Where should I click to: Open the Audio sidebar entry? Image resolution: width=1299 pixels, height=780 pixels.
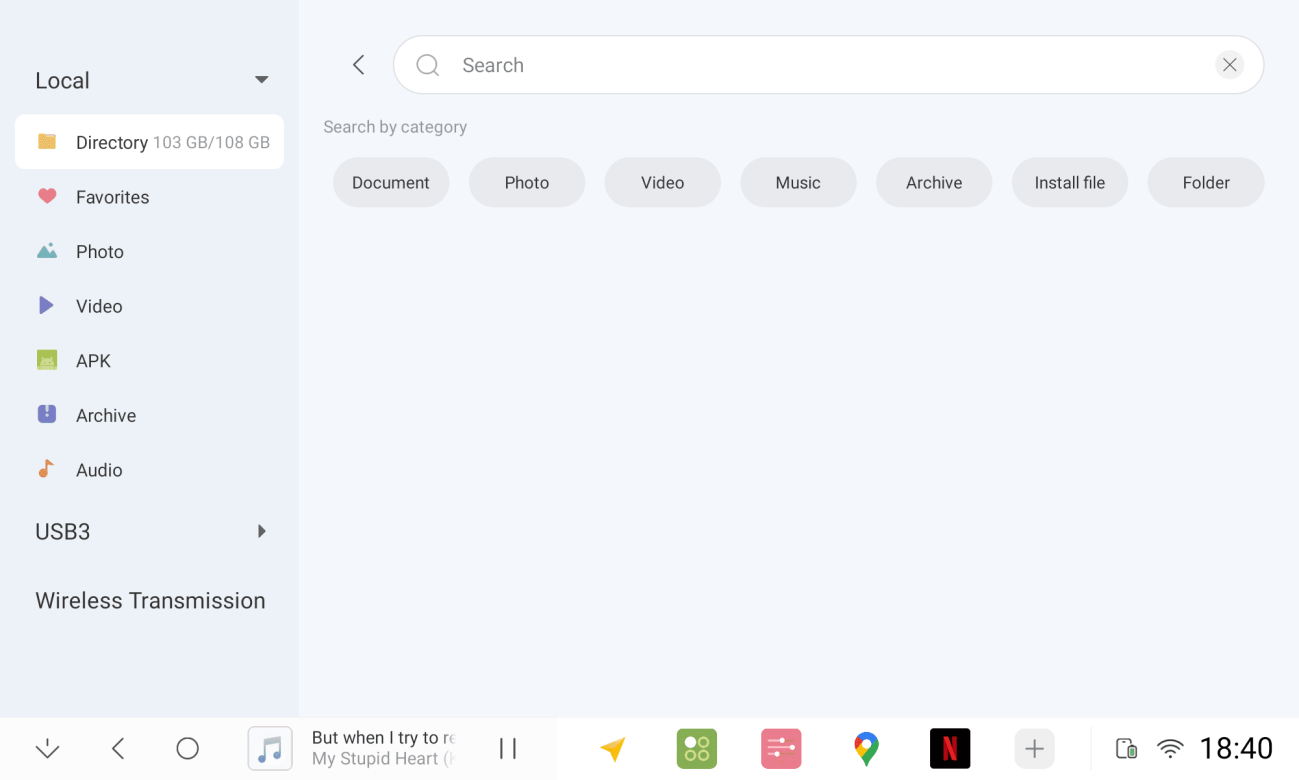click(99, 470)
